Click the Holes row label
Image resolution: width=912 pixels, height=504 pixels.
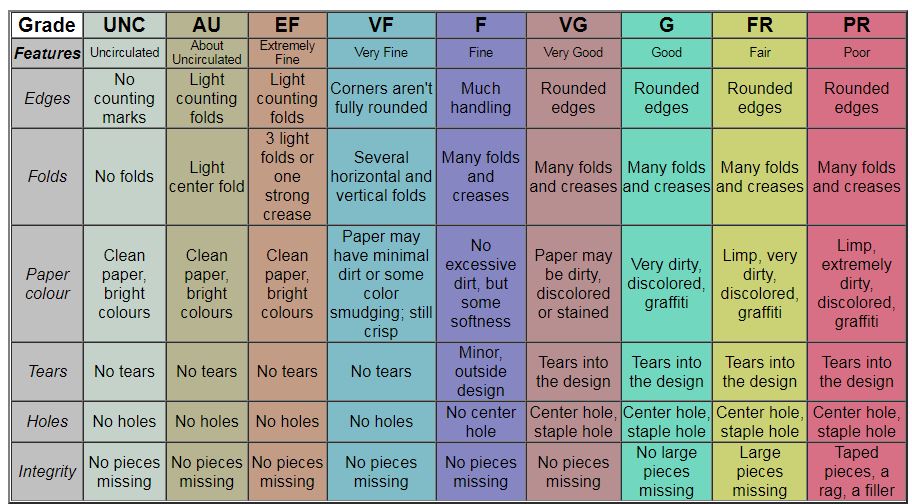click(47, 421)
